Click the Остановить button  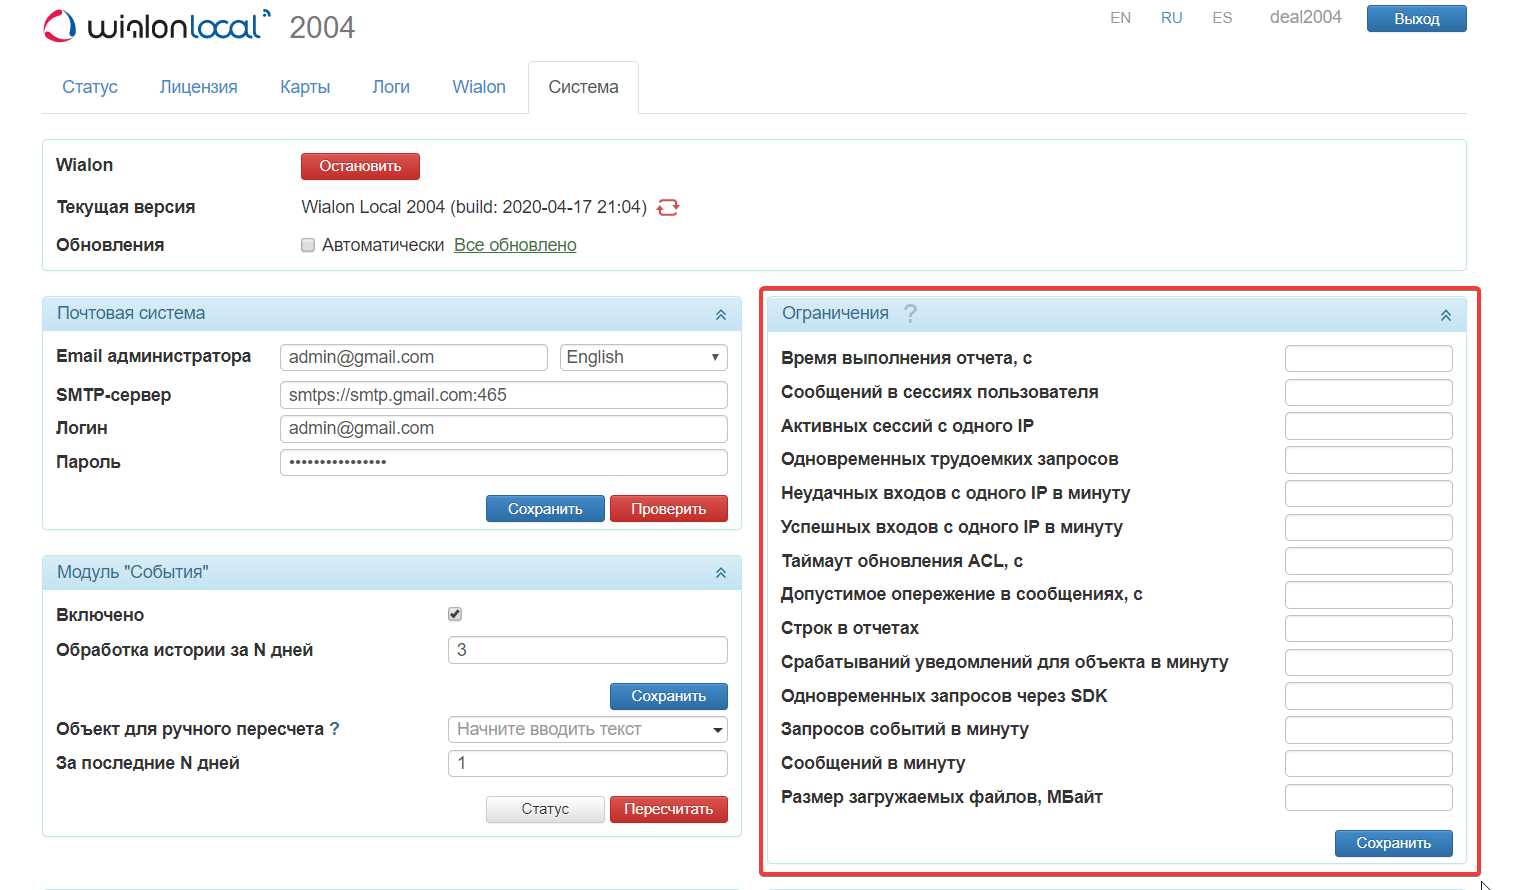[360, 166]
